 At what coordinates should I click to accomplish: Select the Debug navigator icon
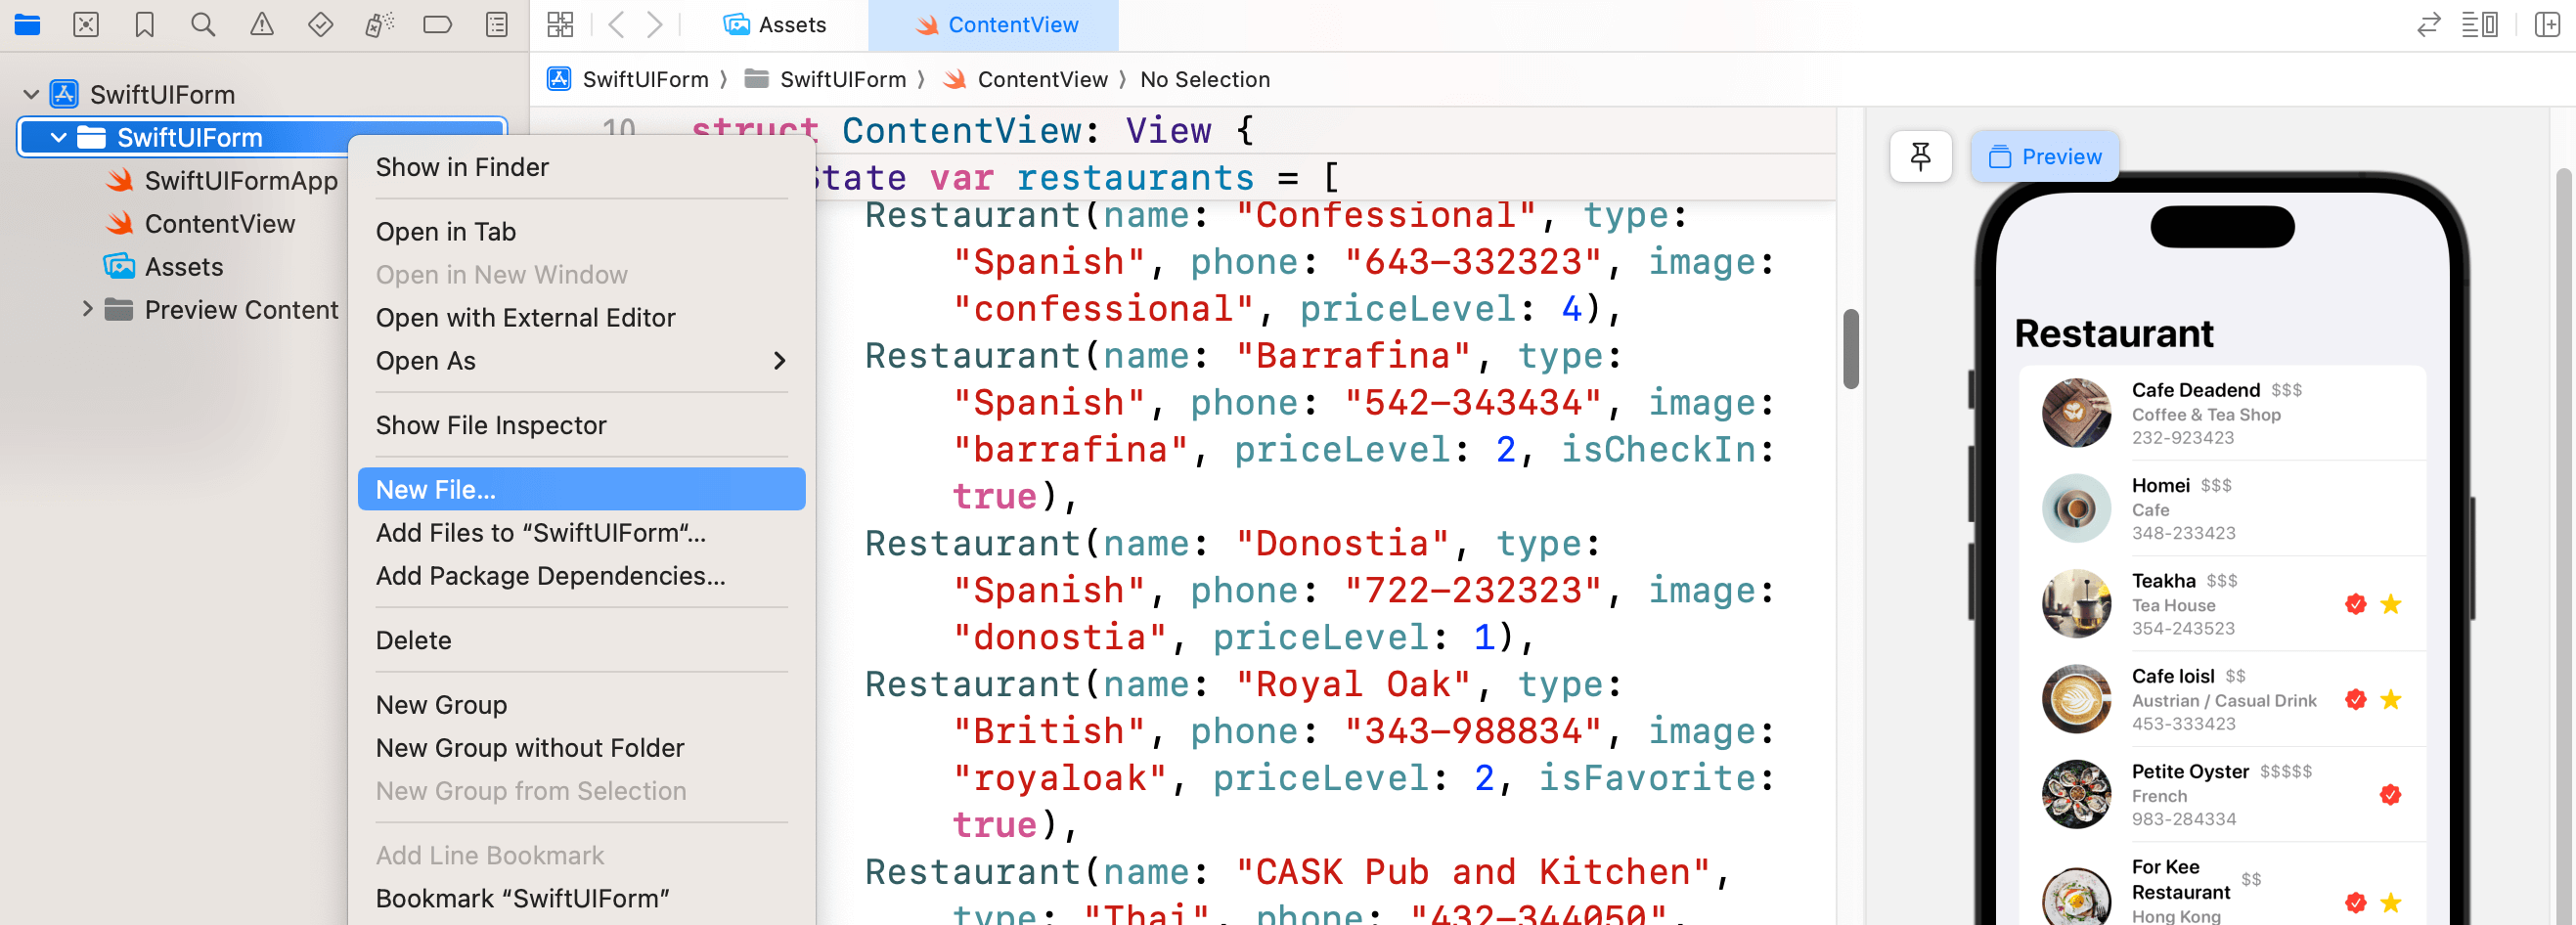tap(378, 25)
